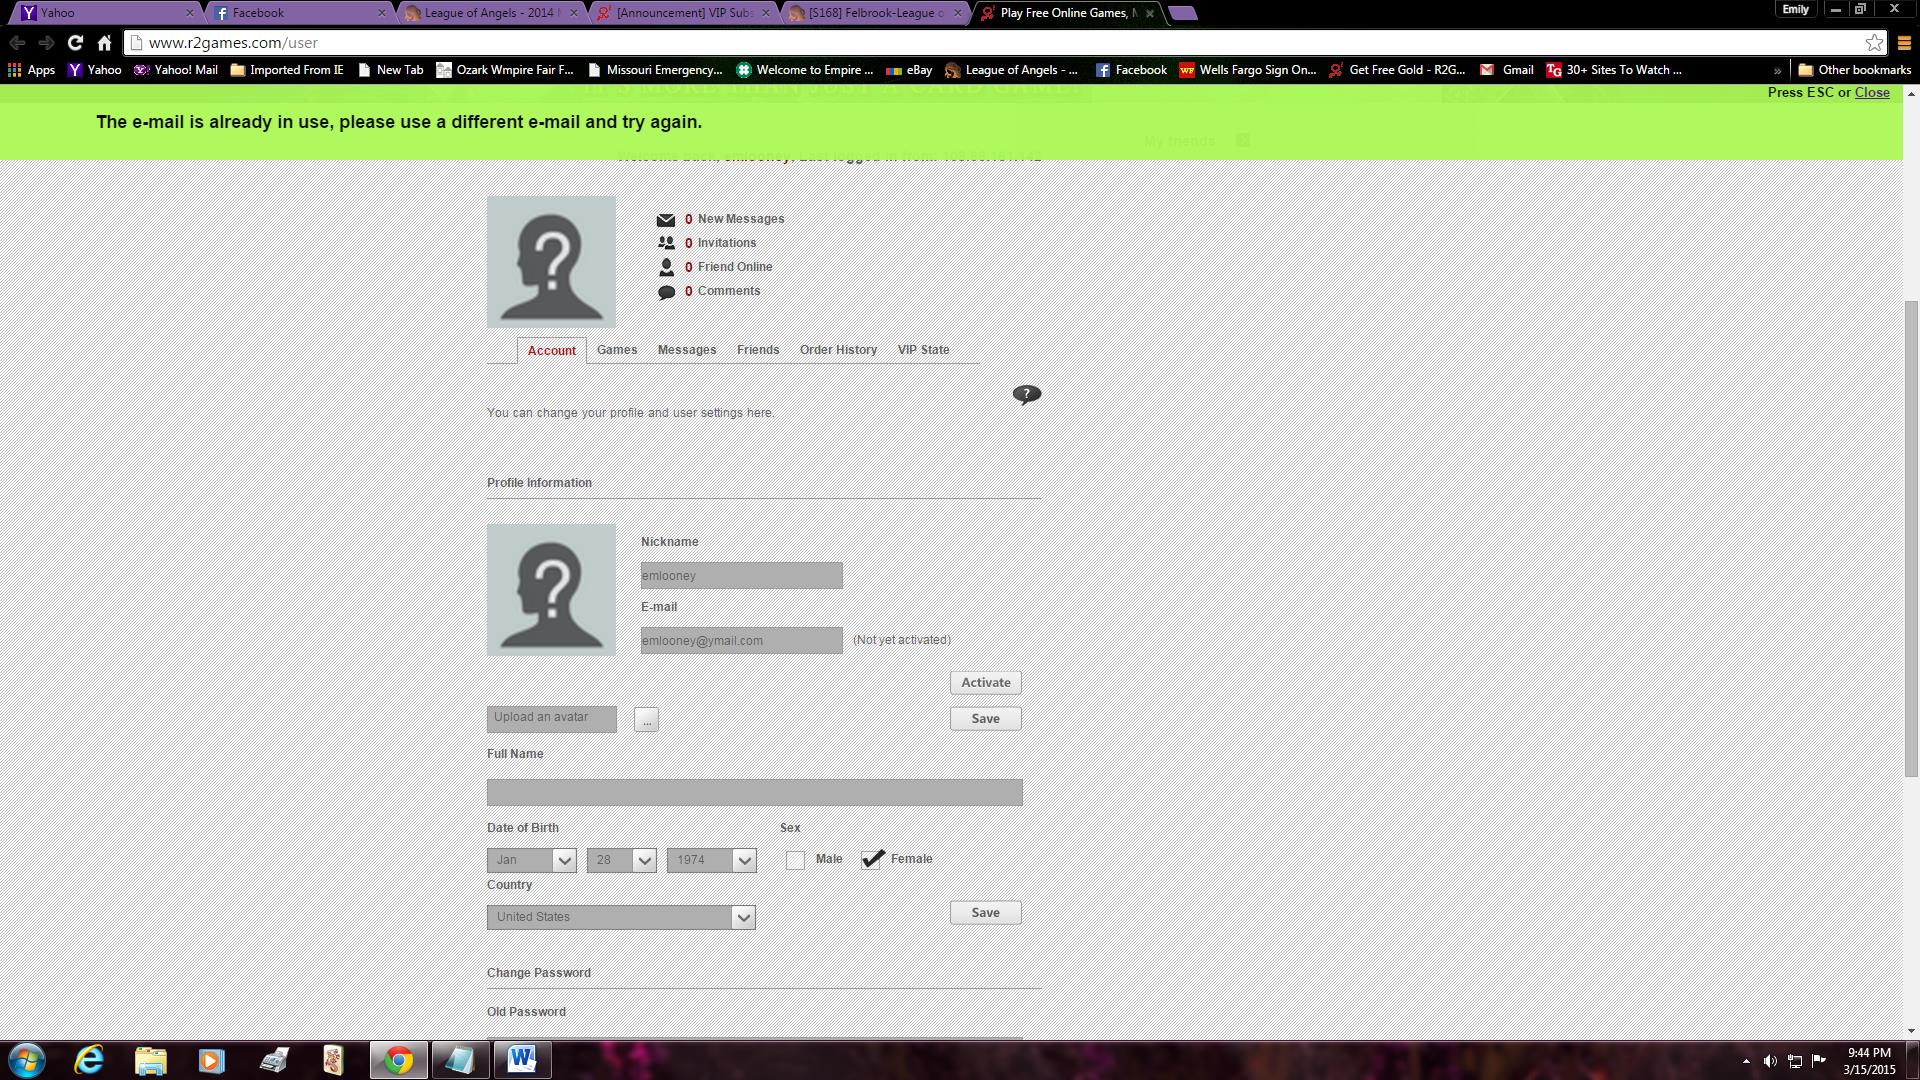Open the VIP State tab
1920x1080 pixels.
coord(923,350)
